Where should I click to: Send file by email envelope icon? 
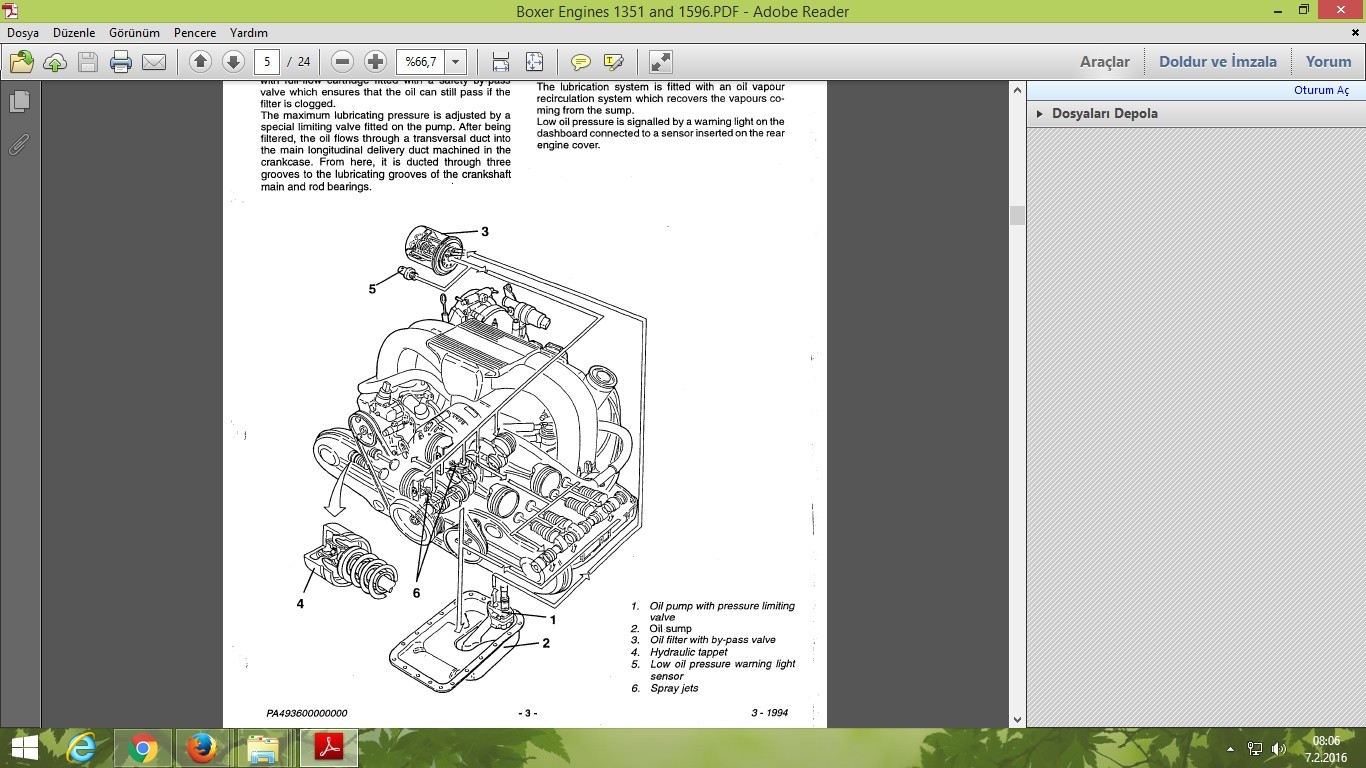pos(154,62)
